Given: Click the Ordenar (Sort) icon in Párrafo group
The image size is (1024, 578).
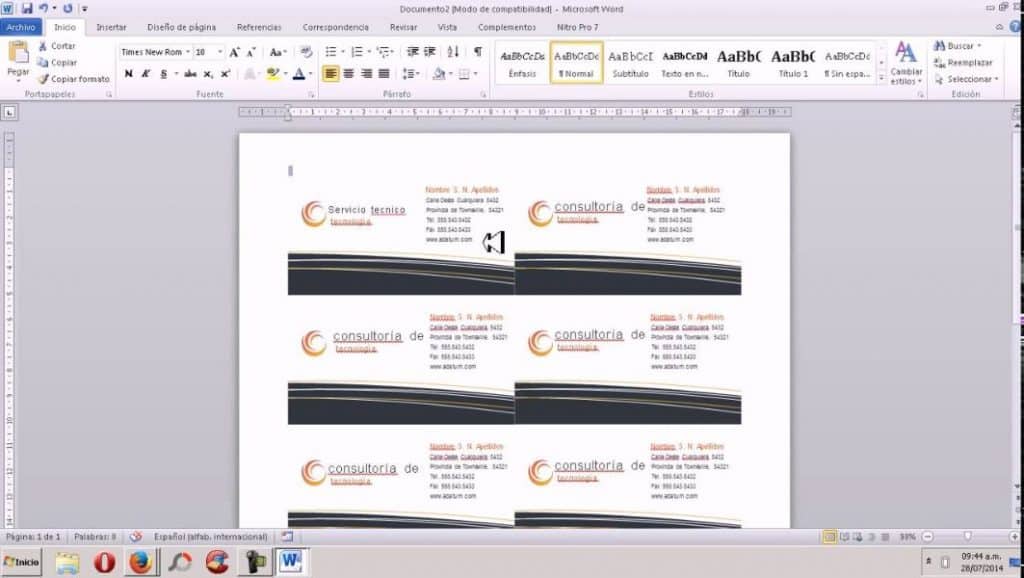Looking at the screenshot, I should click(454, 51).
